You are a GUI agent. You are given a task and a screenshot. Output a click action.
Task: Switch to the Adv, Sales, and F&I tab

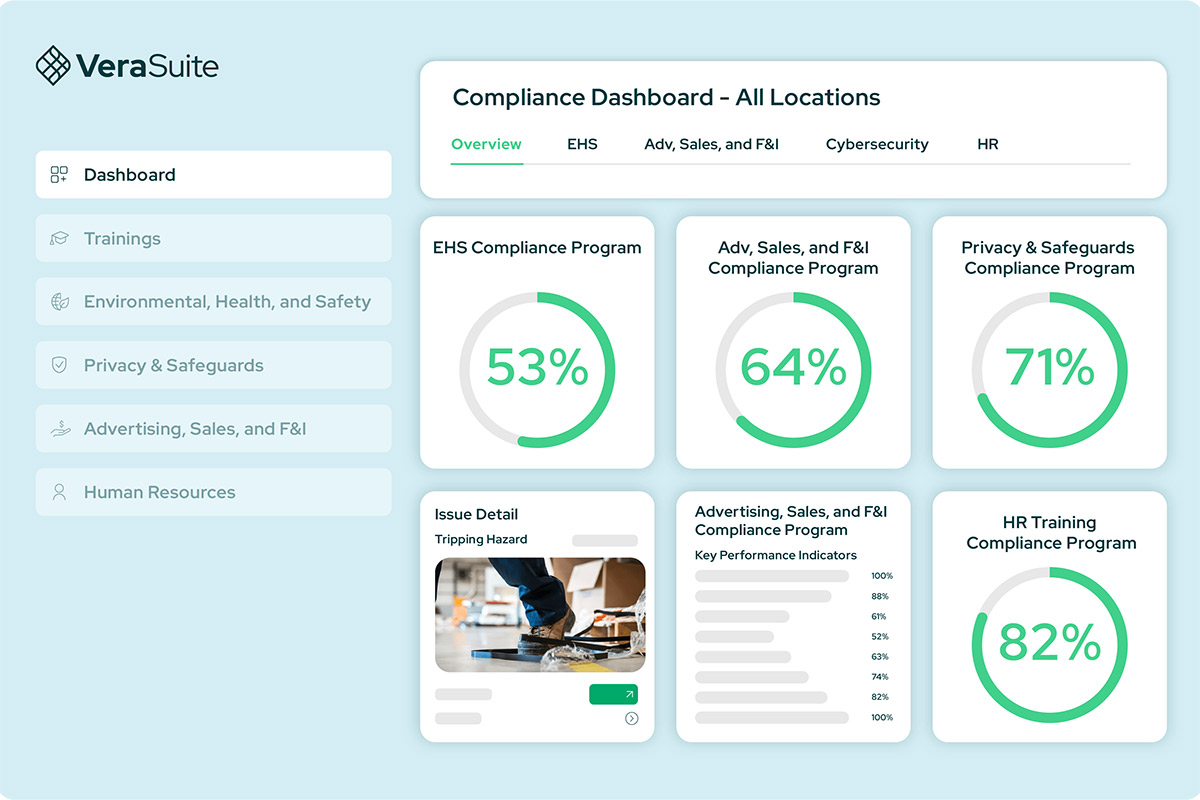pyautogui.click(x=711, y=144)
